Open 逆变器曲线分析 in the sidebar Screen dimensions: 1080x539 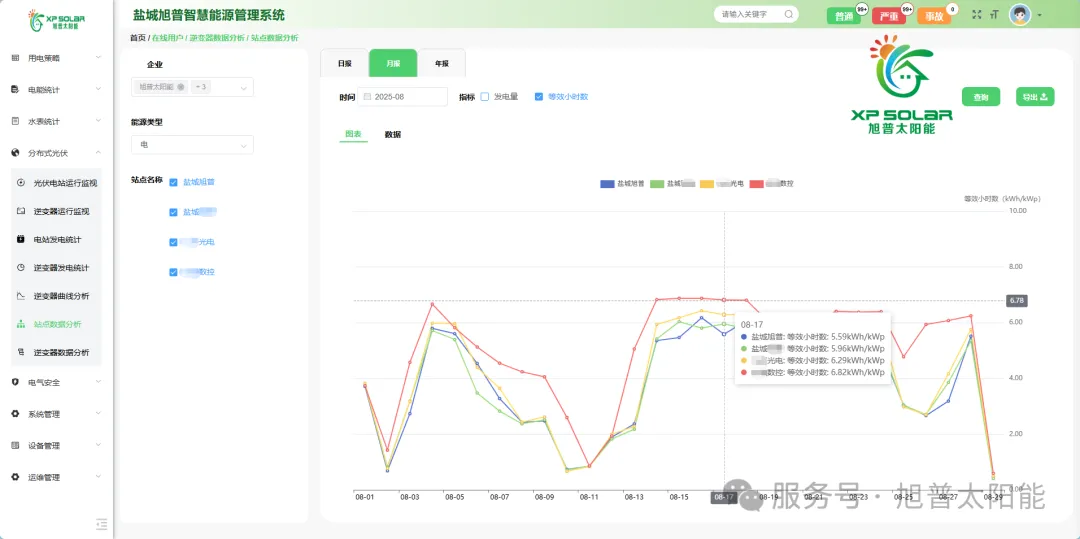pos(61,296)
